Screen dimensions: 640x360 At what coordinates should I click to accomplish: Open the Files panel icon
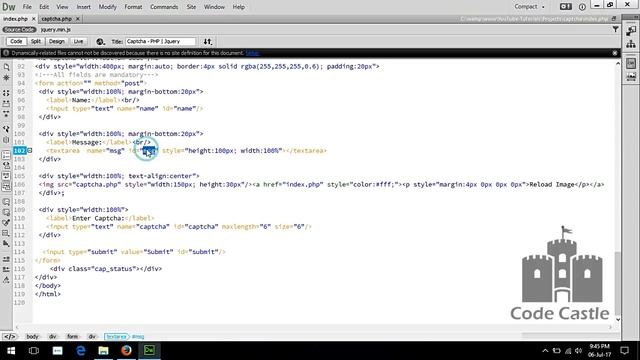[x=631, y=44]
